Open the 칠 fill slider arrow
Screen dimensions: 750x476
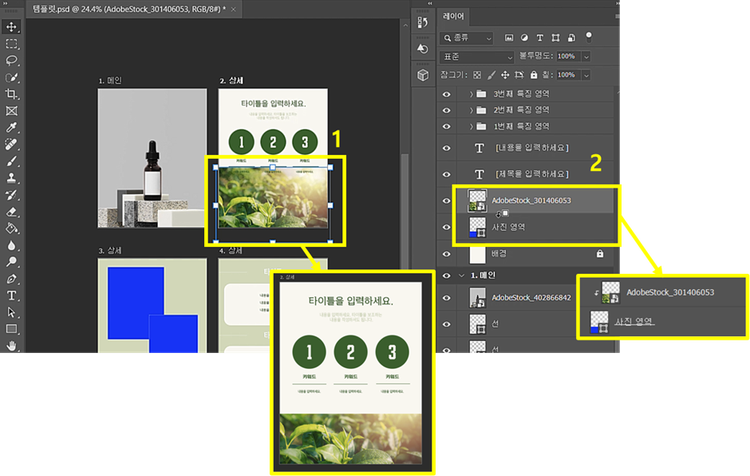pyautogui.click(x=586, y=75)
